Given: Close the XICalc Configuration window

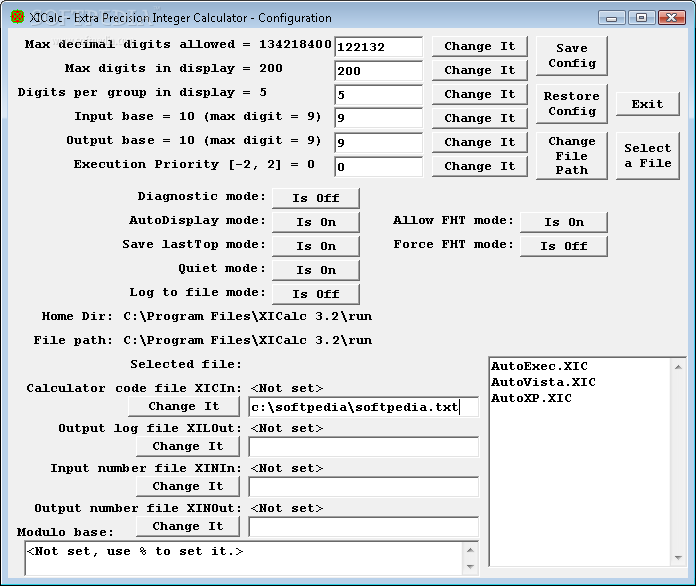Looking at the screenshot, I should click(x=672, y=18).
